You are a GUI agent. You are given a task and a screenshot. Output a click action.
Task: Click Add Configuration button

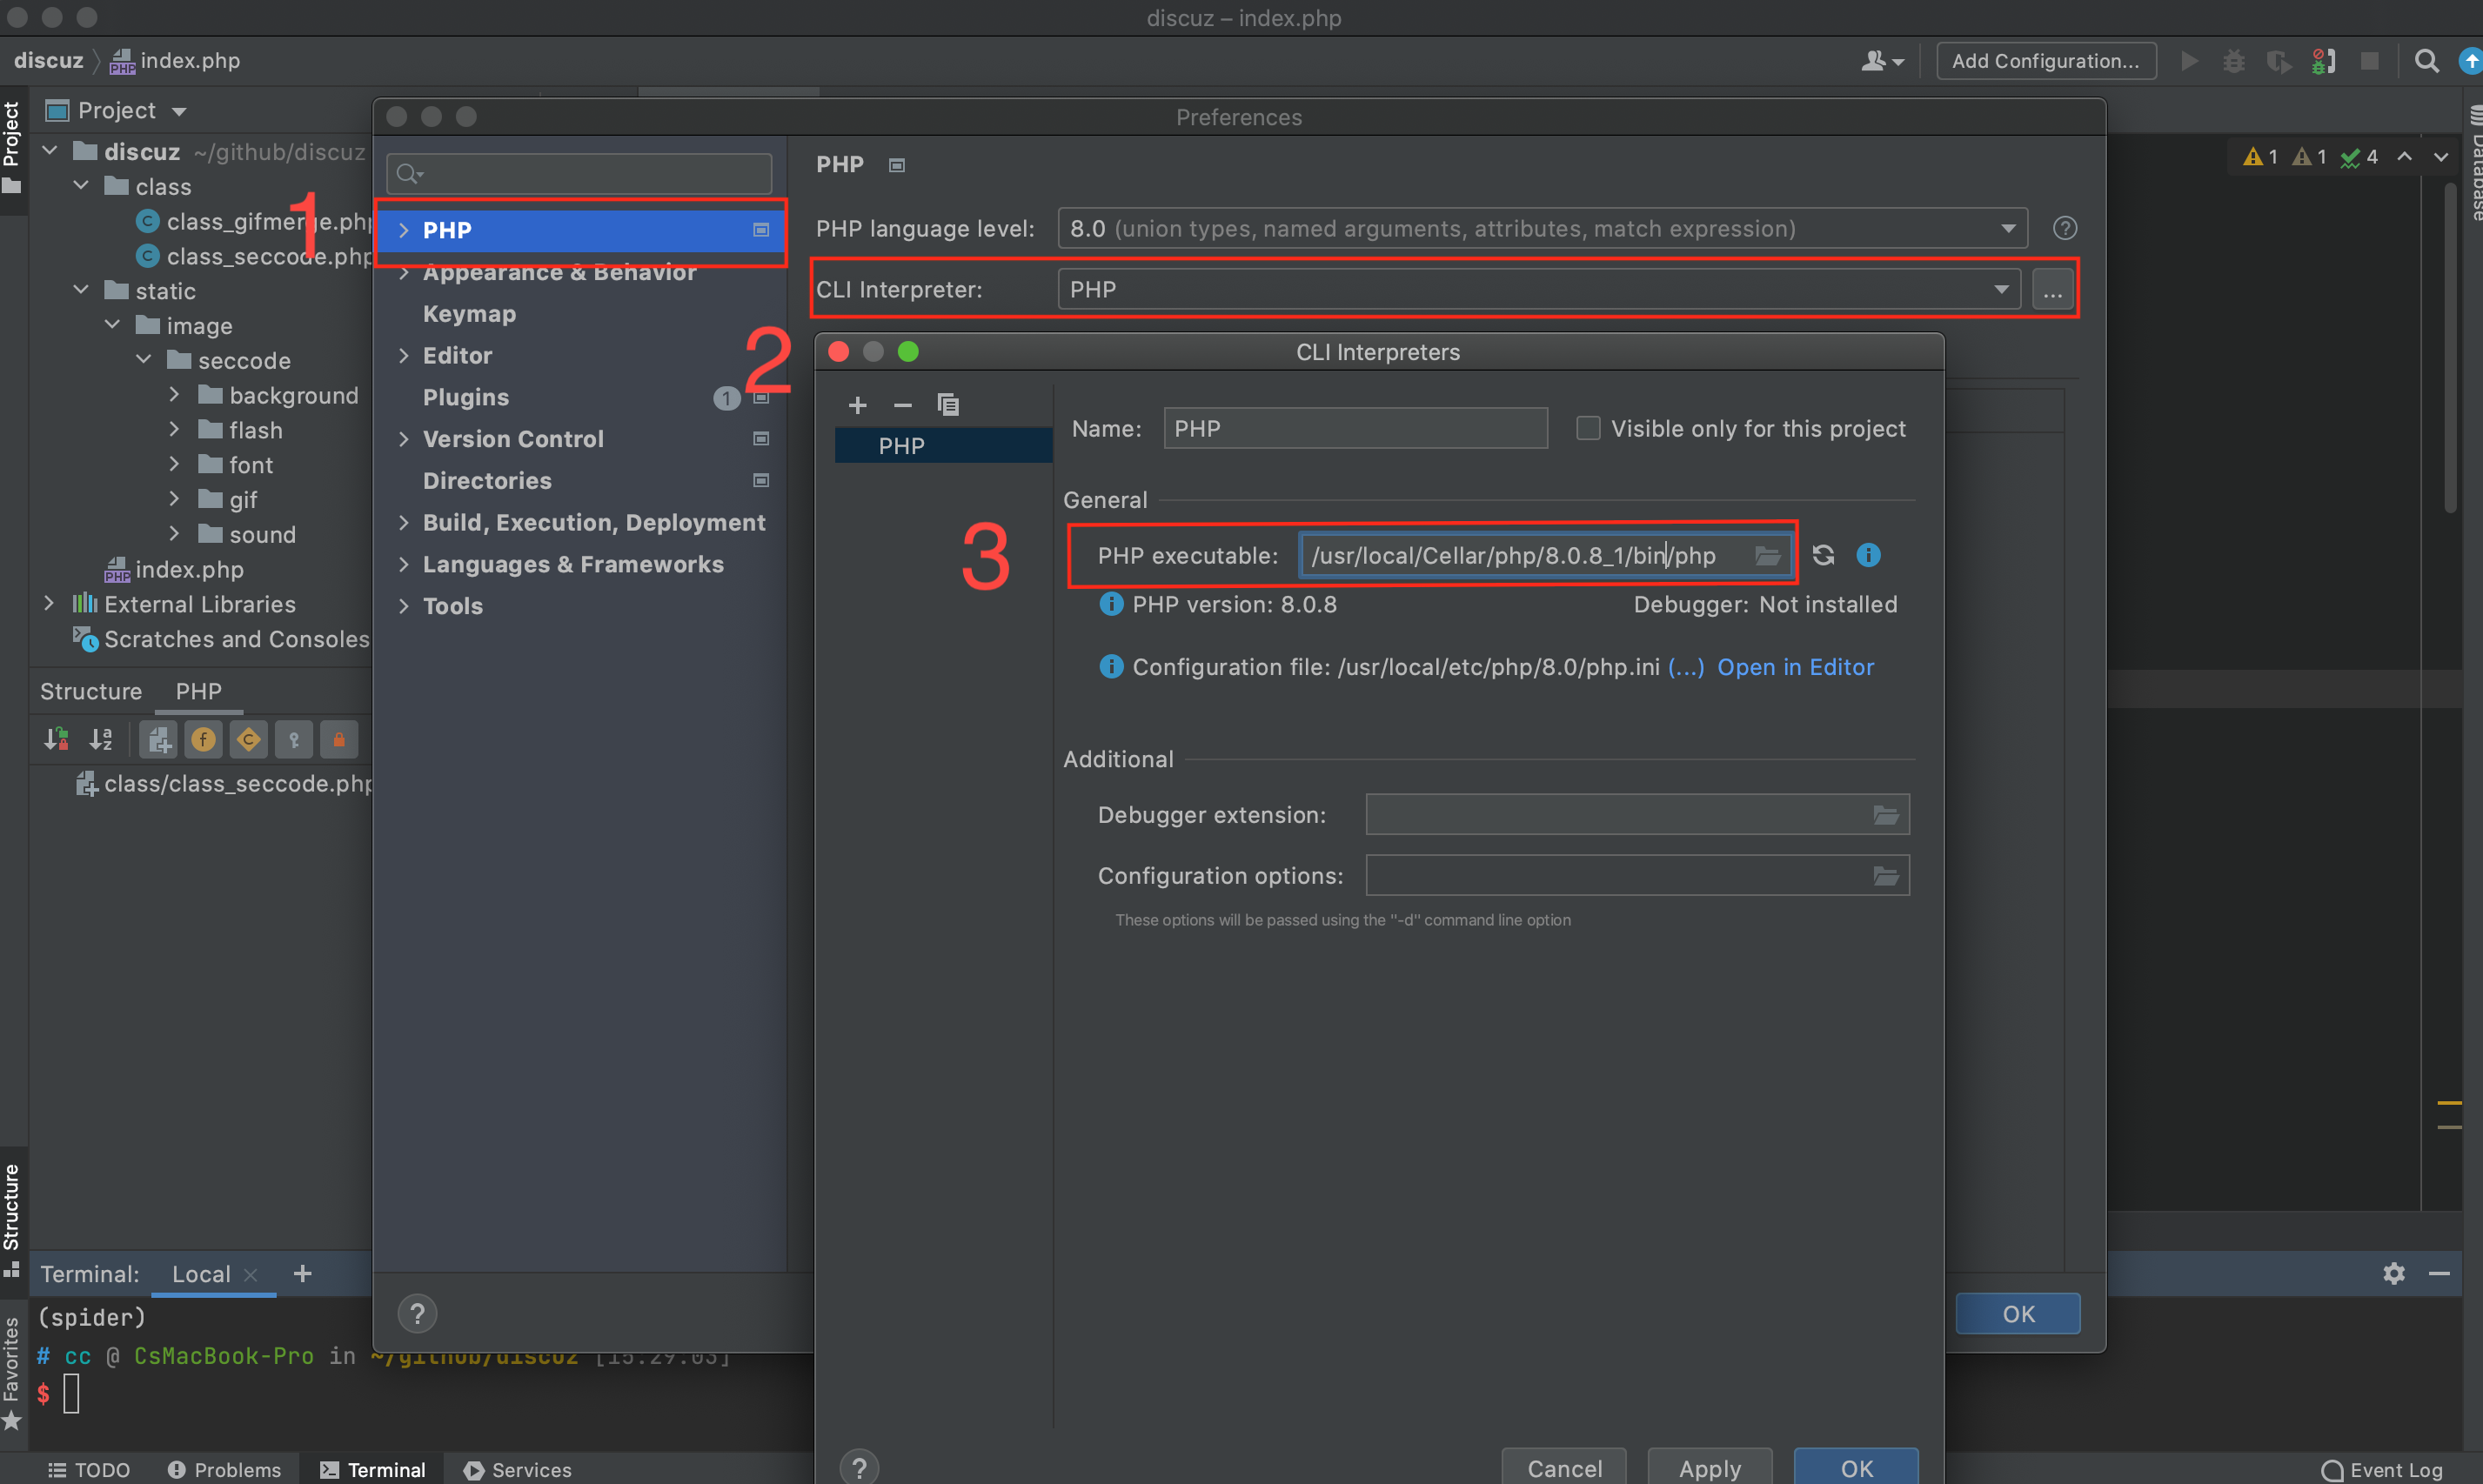(2046, 61)
